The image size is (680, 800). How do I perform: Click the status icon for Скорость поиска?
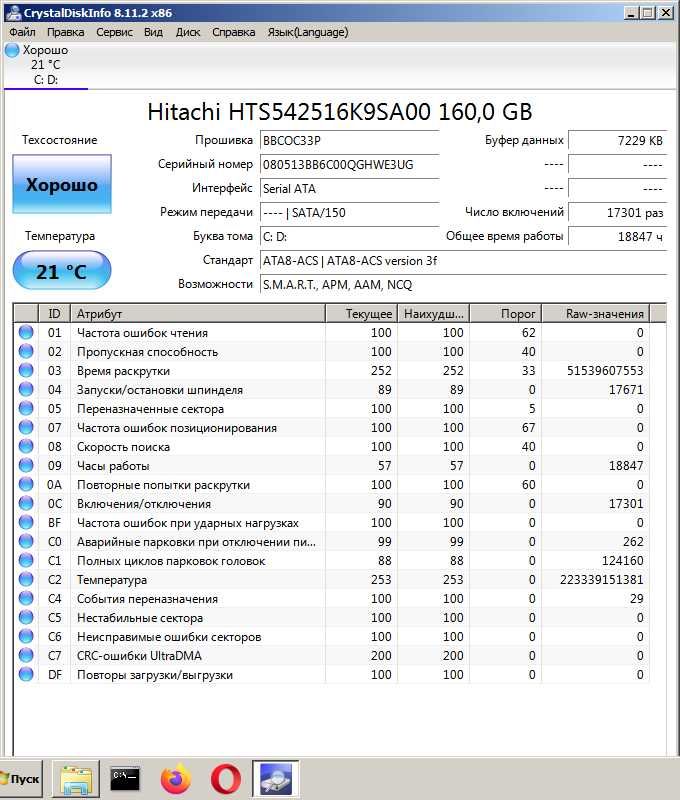[x=26, y=446]
